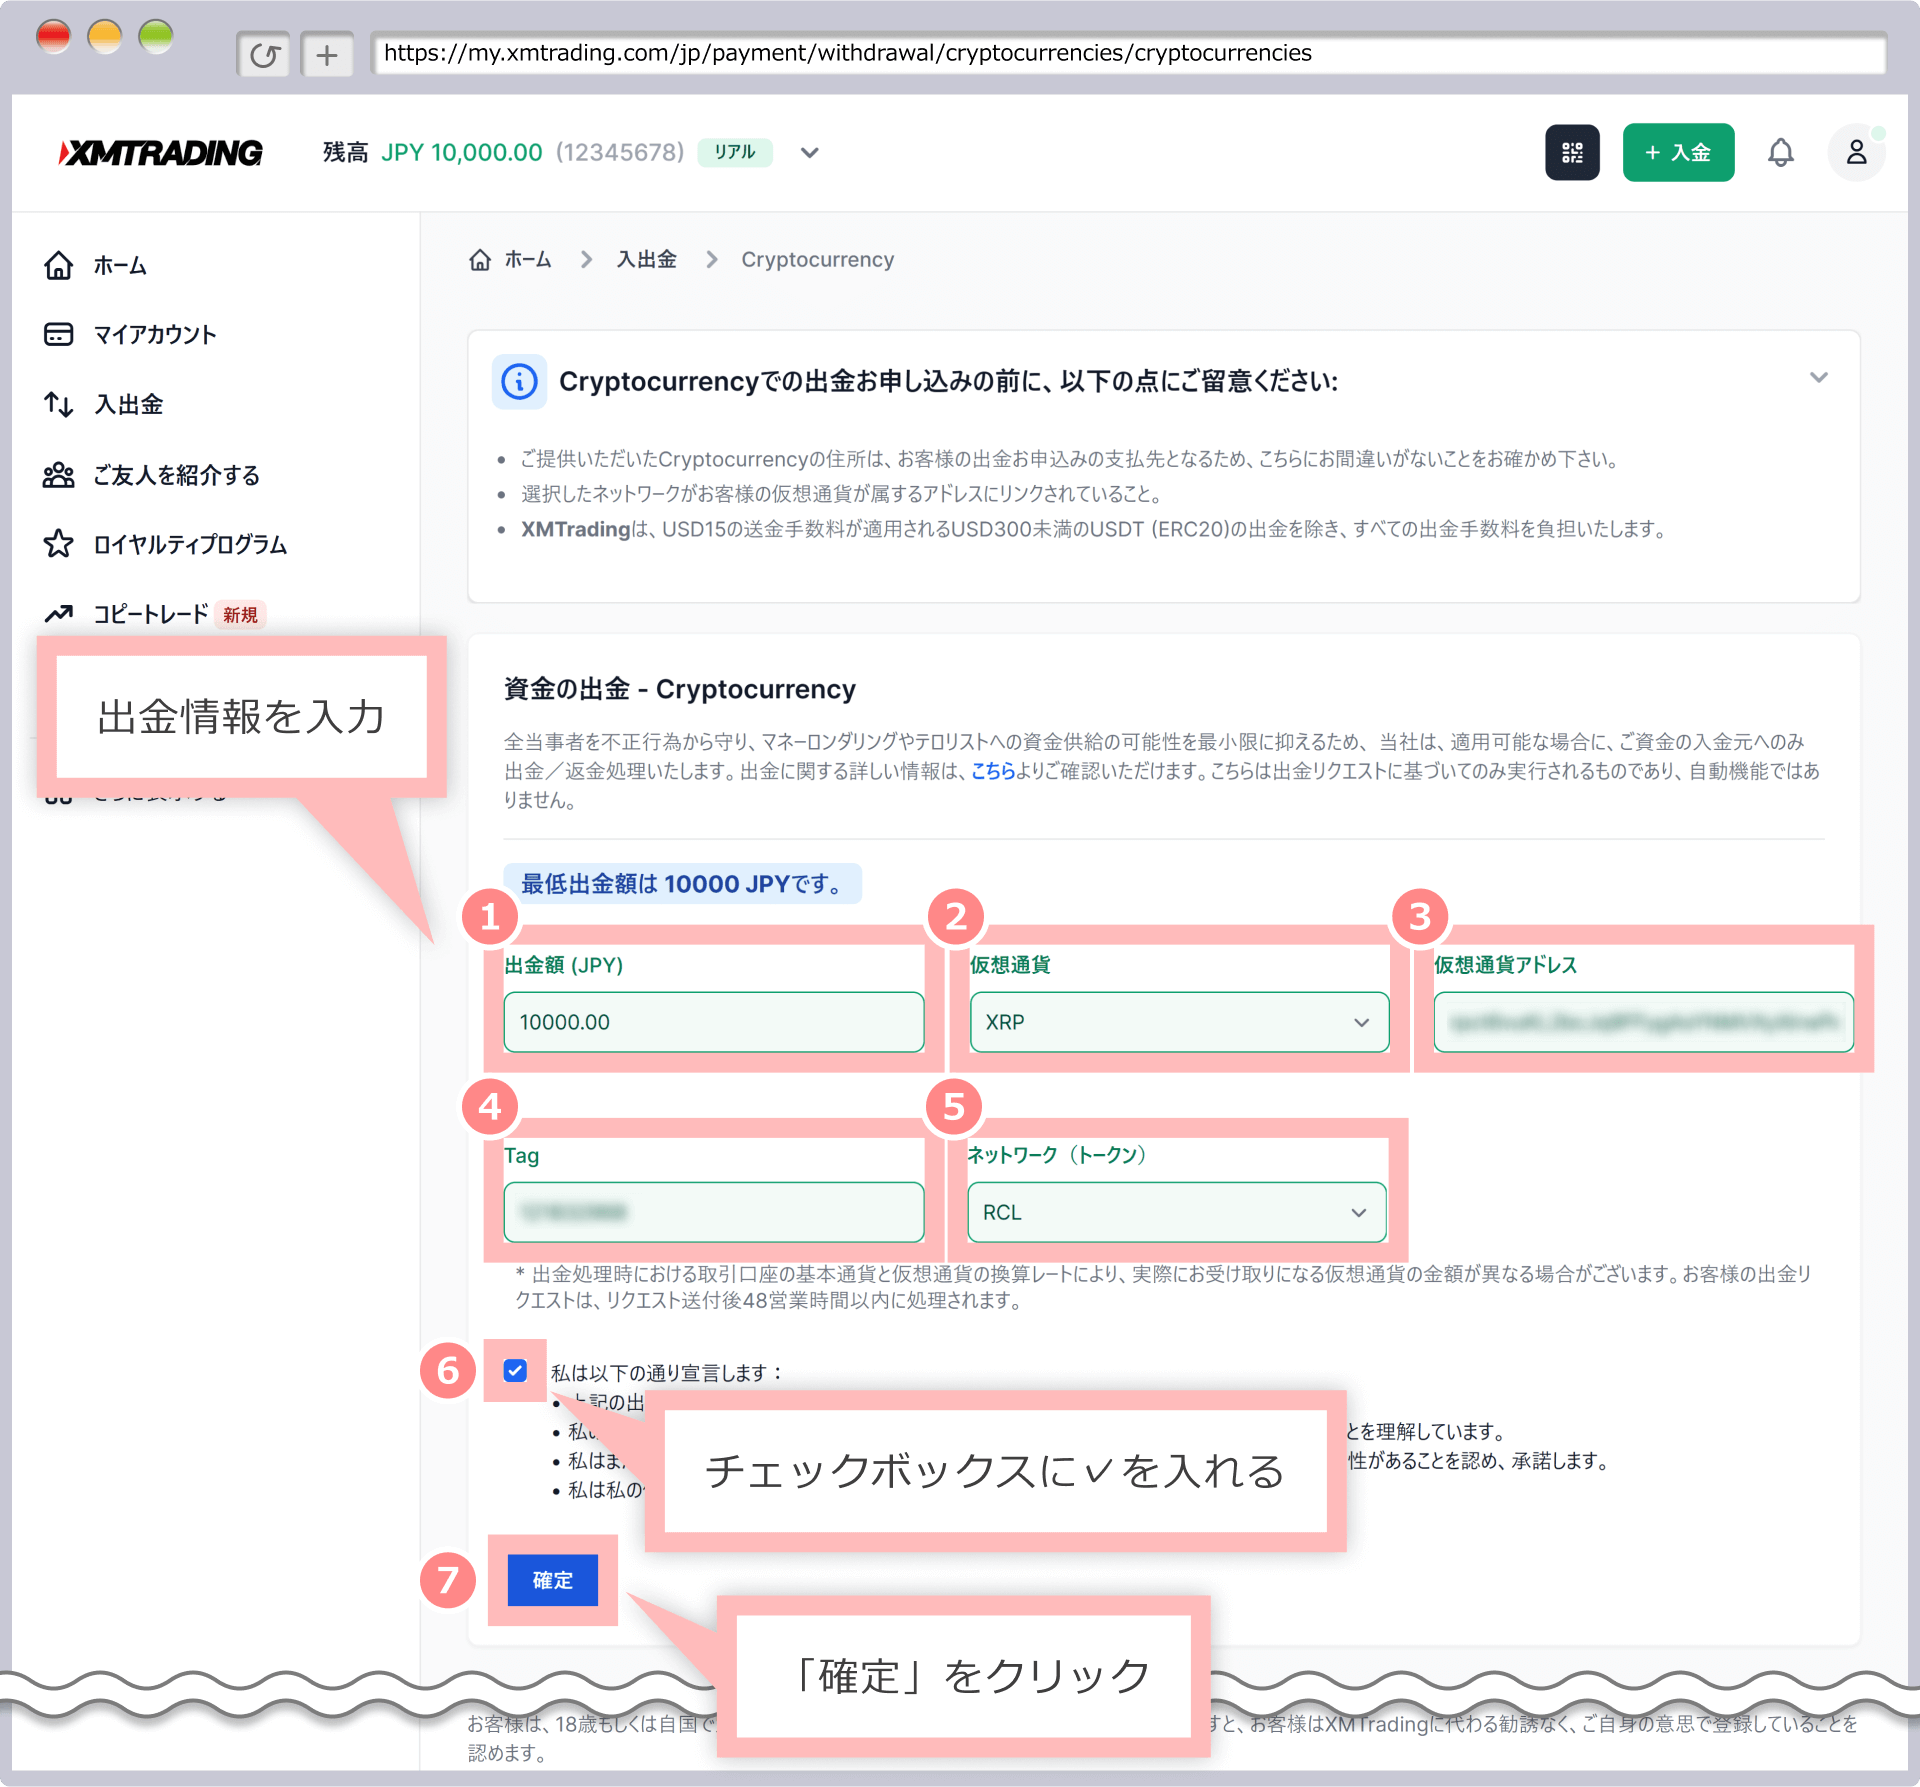
Task: Click the こちら link in description
Action: pyautogui.click(x=992, y=771)
